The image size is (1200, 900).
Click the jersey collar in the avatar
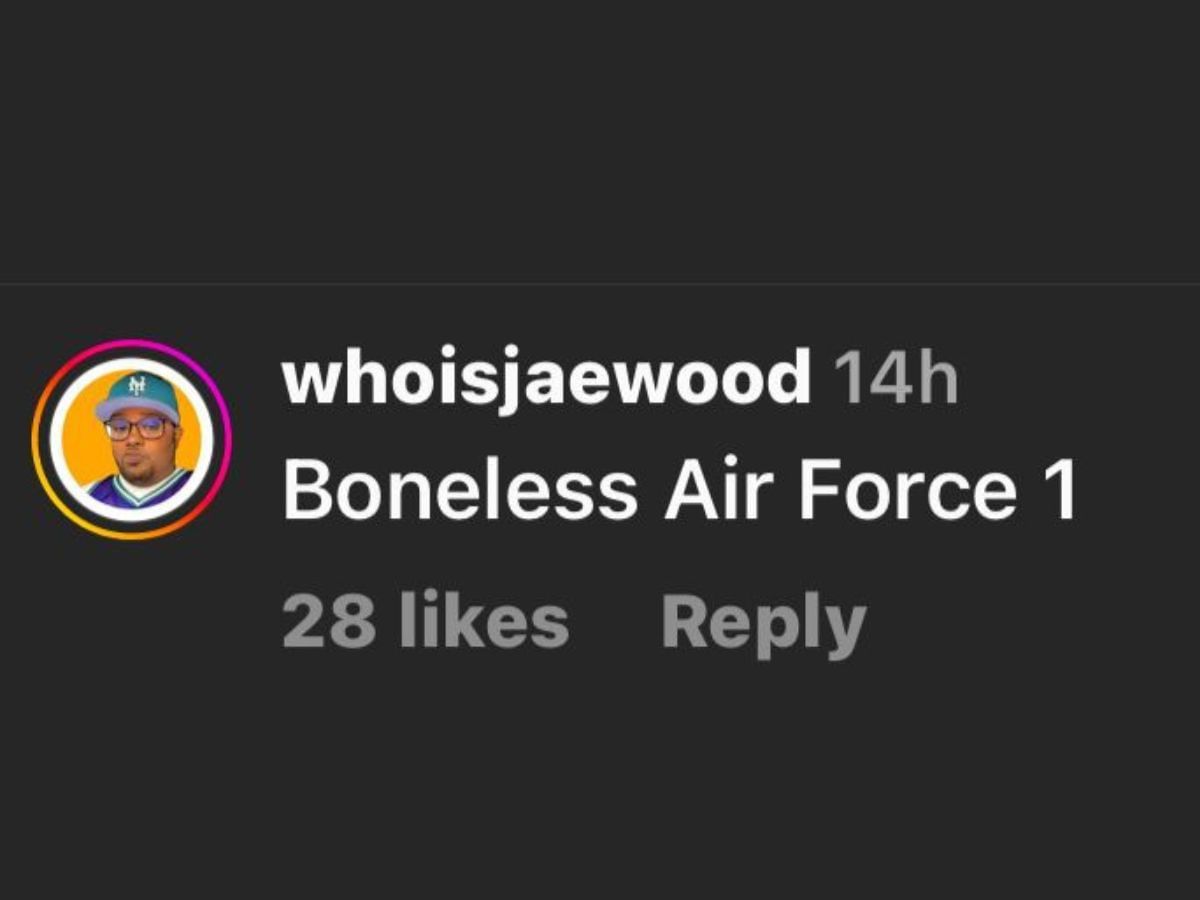[139, 486]
